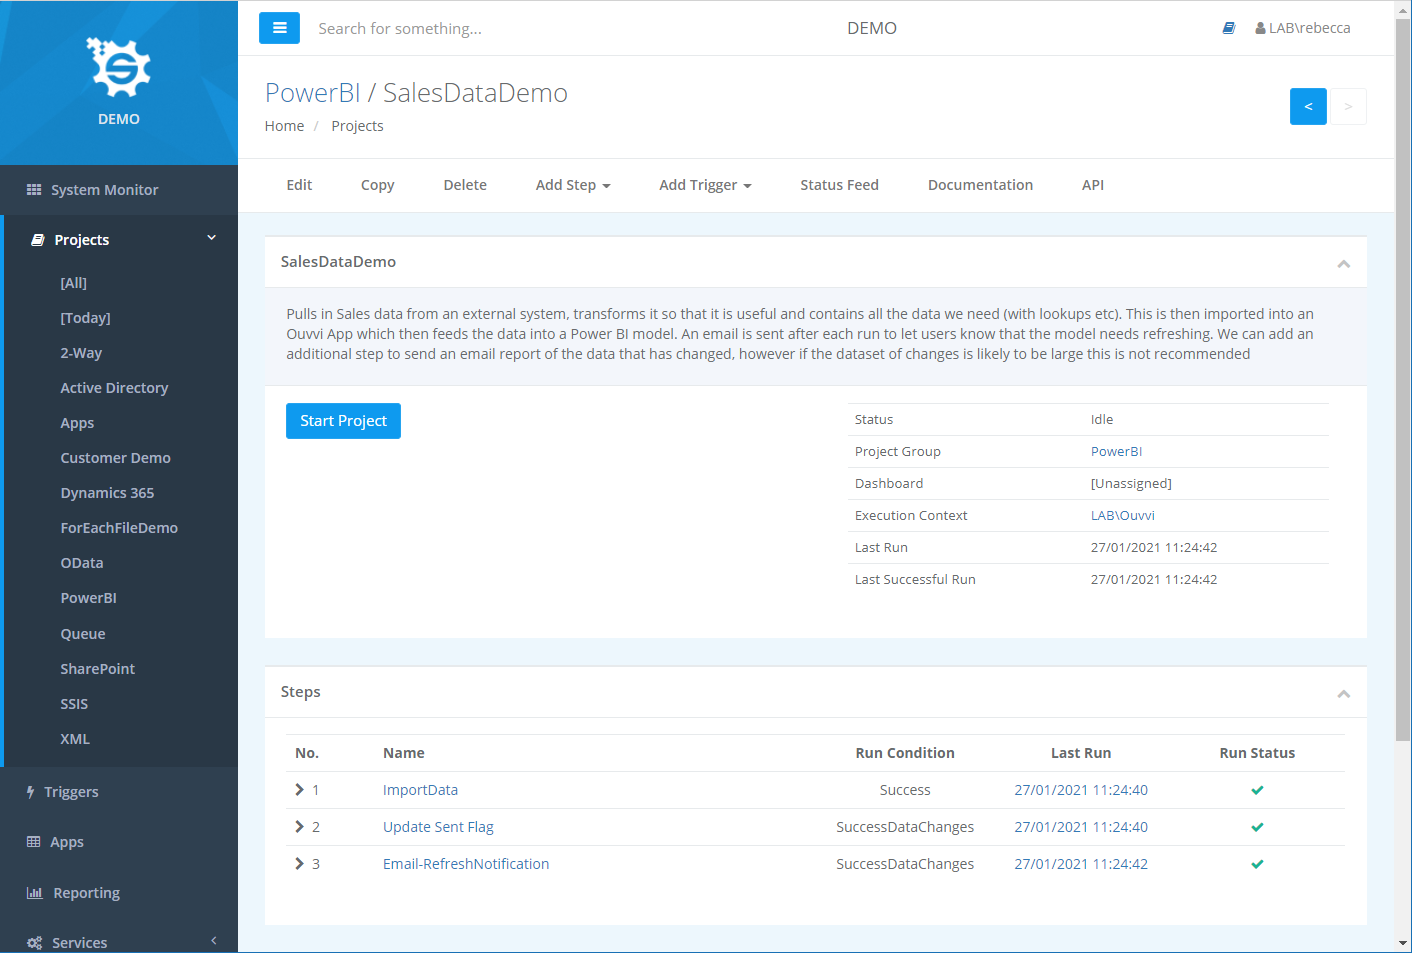This screenshot has height=953, width=1412.
Task: Open the documentation book icon in header
Action: (1229, 28)
